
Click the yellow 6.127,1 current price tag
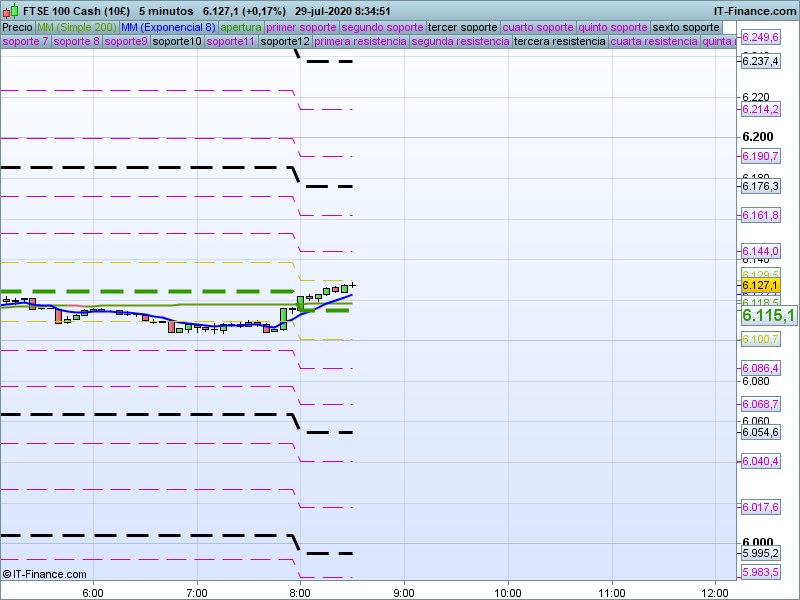pyautogui.click(x=760, y=285)
